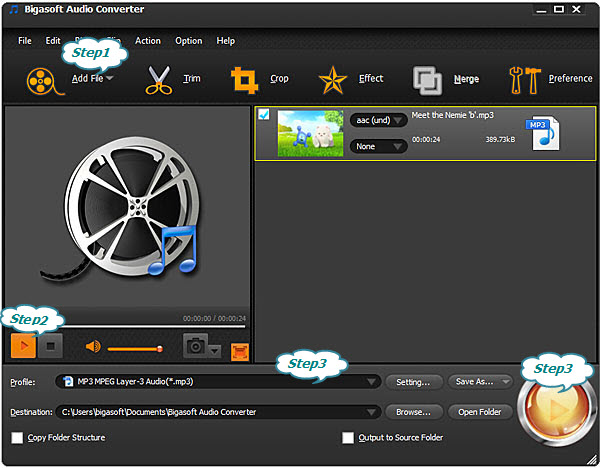Image resolution: width=600 pixels, height=468 pixels.
Task: Open the Save As dropdown arrow
Action: tap(506, 382)
